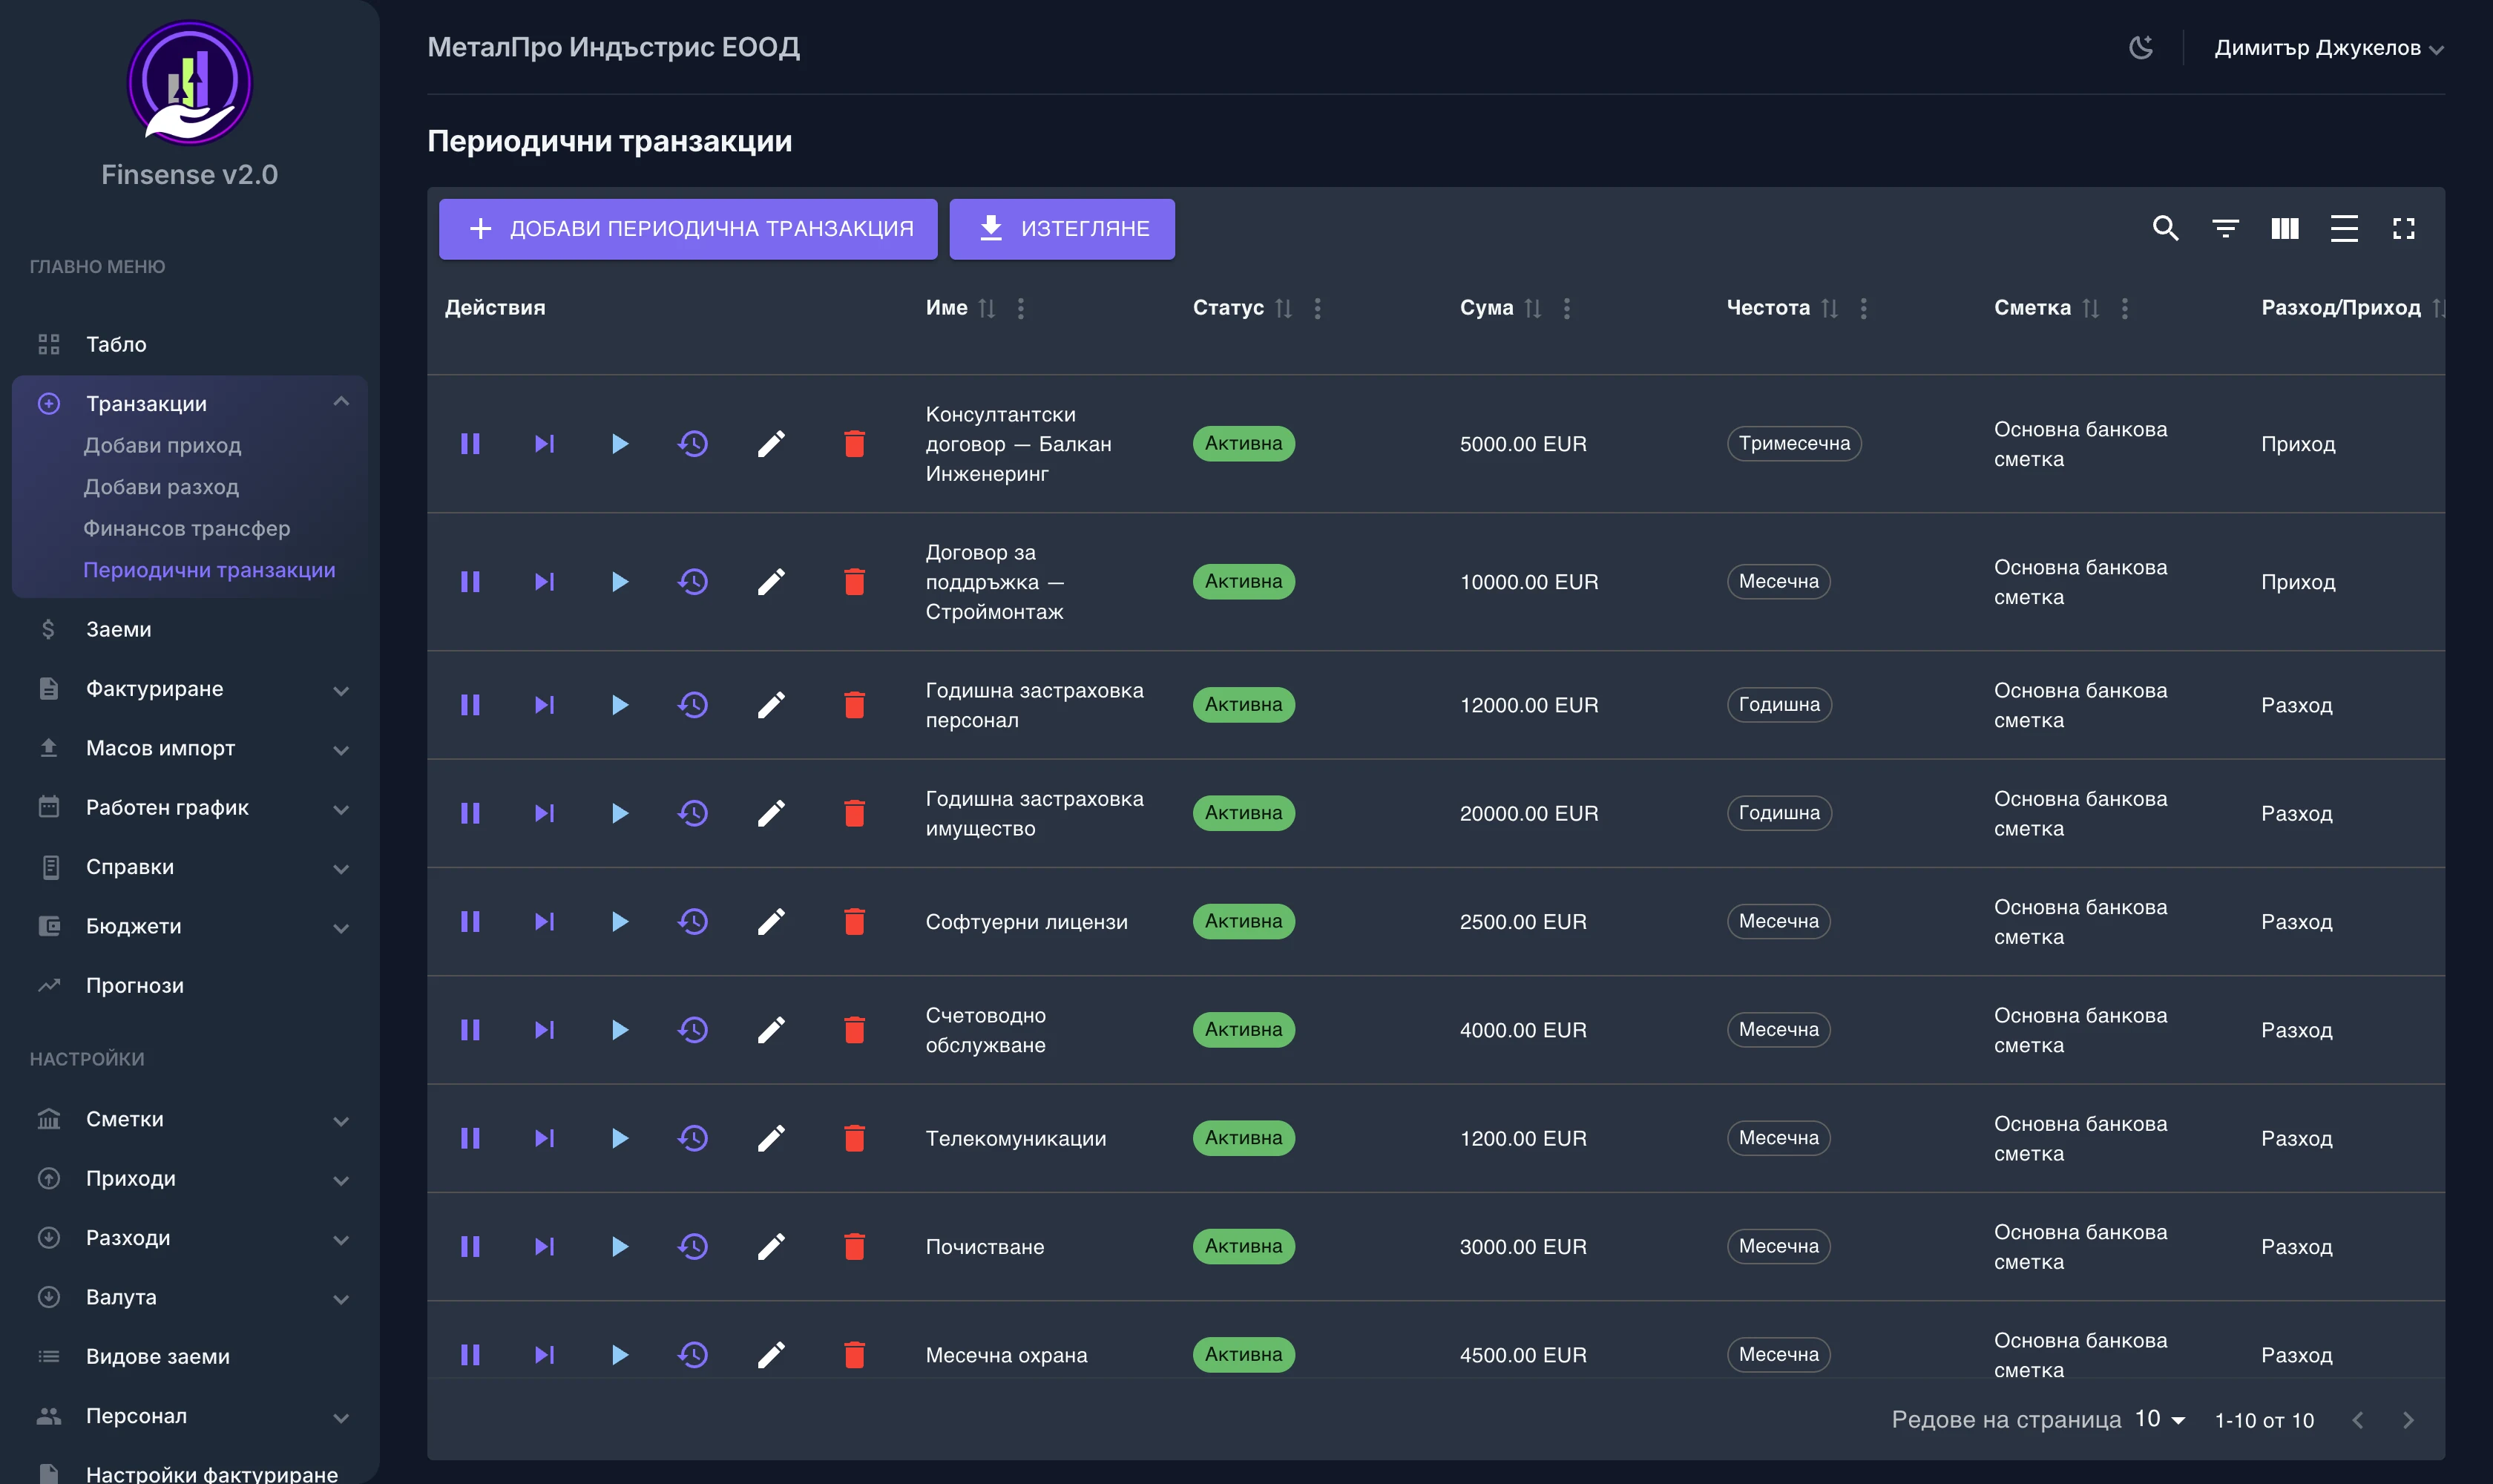The height and width of the screenshot is (1484, 2493).
Task: Delete the Консултантски договор transaction
Action: [854, 444]
